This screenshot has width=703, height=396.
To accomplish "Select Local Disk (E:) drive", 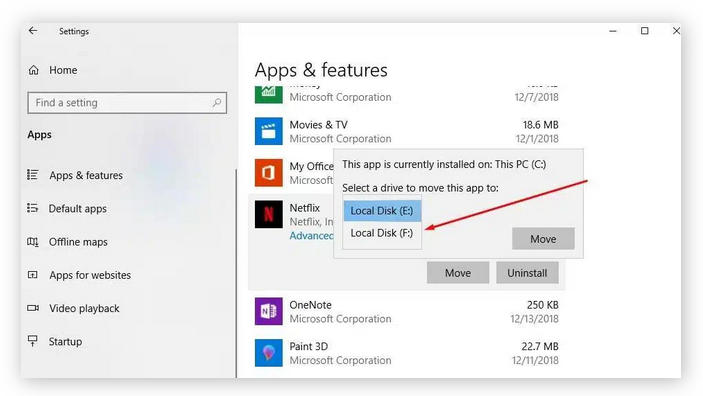I will [382, 211].
